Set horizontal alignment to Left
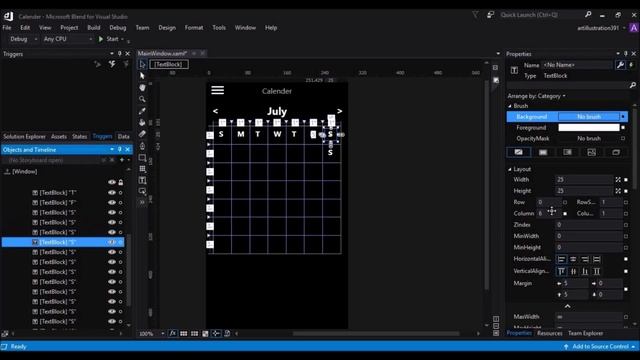Screen dimensions: 640x360 coord(562,259)
